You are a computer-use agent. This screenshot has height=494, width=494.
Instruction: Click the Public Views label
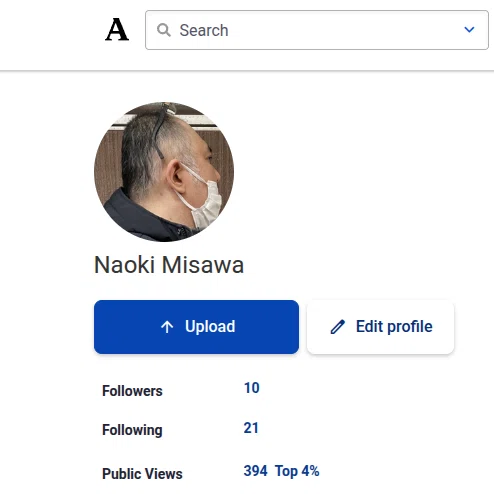[142, 474]
